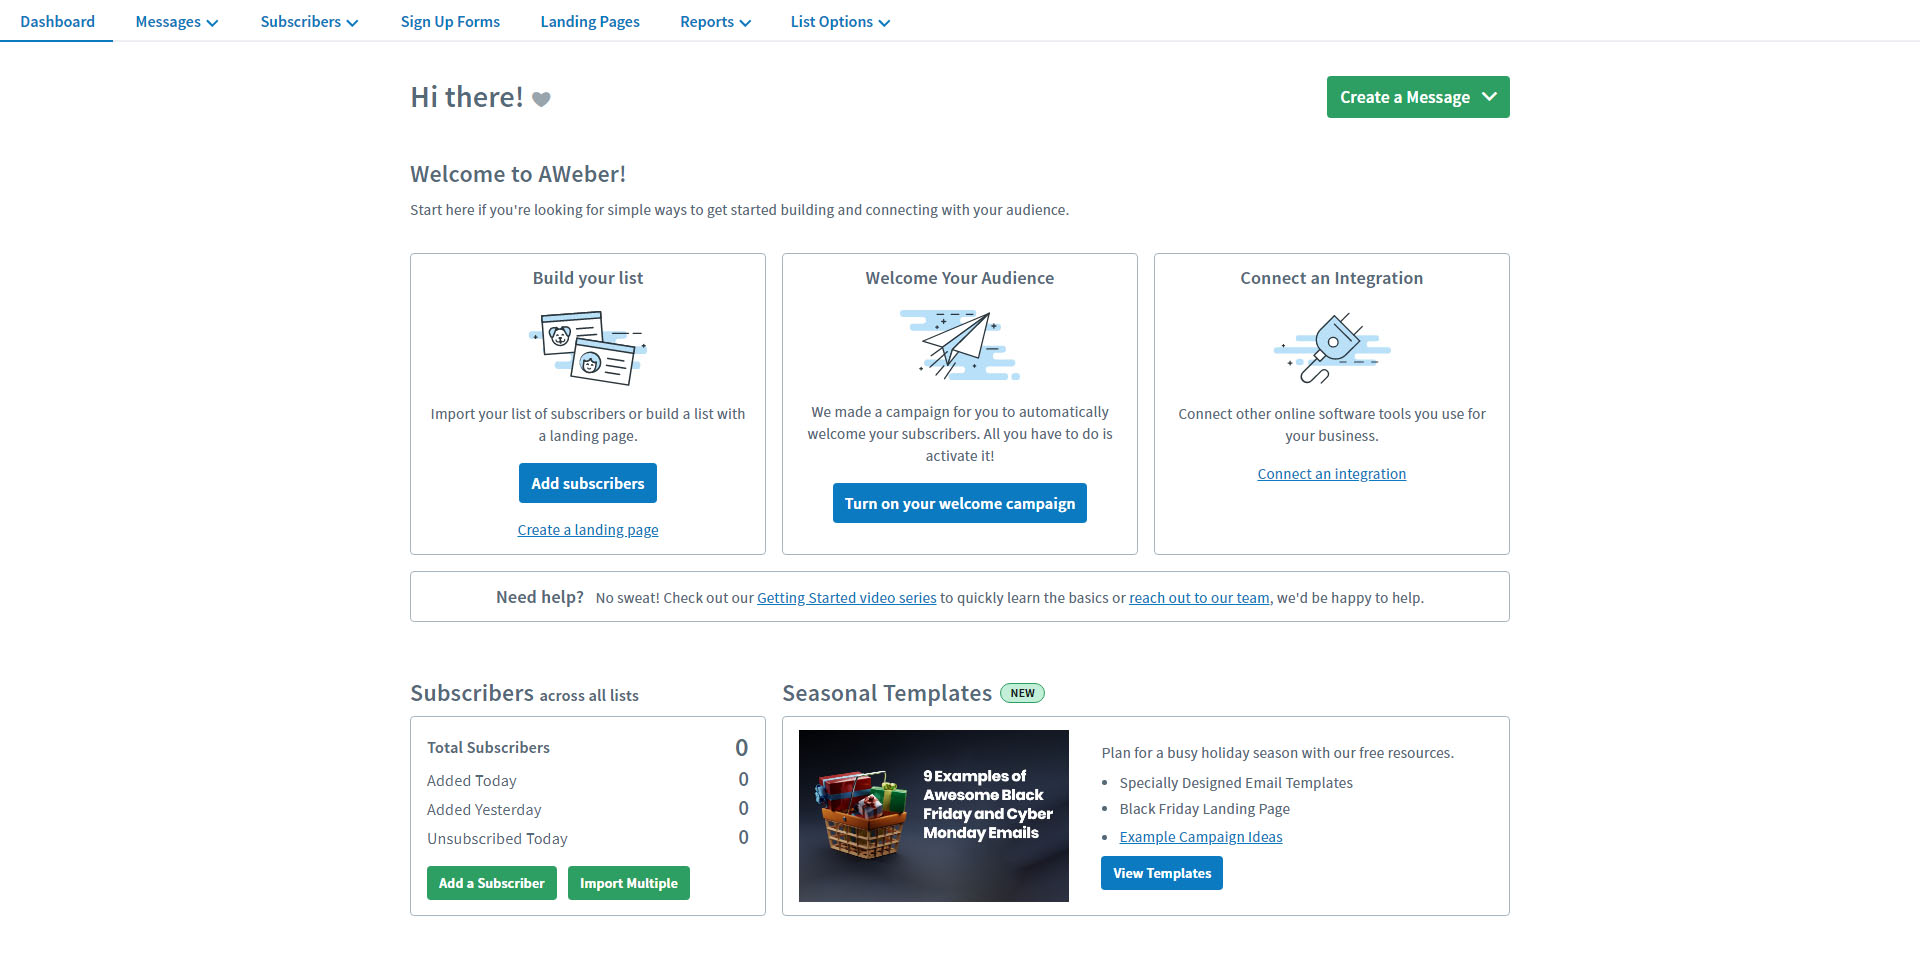This screenshot has height=953, width=1920.
Task: Expand the Messages menu
Action: 177,22
